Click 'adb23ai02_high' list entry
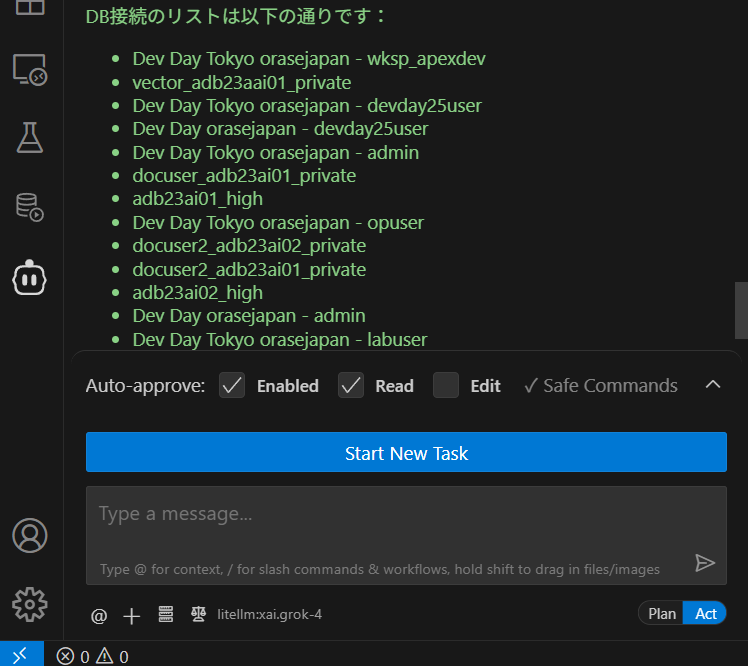The image size is (748, 666). (197, 293)
